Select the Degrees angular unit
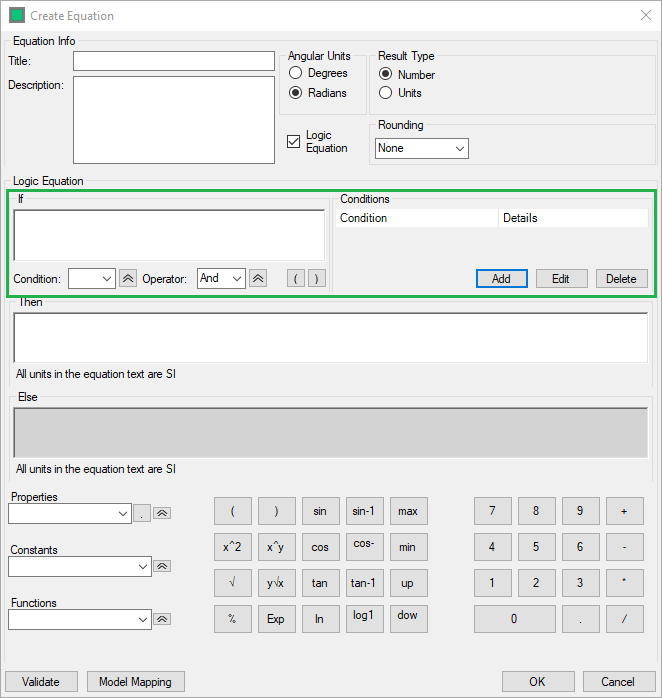 (x=296, y=73)
